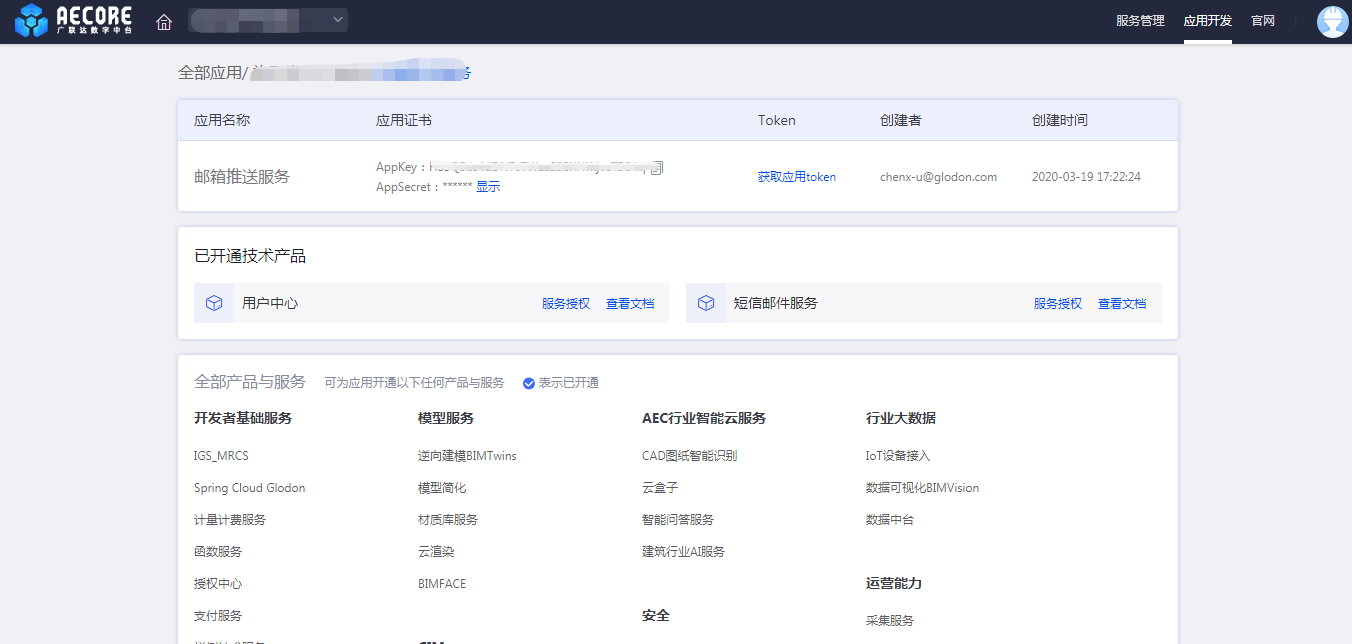1352x644 pixels.
Task: Go to home via house icon
Action: pos(164,22)
